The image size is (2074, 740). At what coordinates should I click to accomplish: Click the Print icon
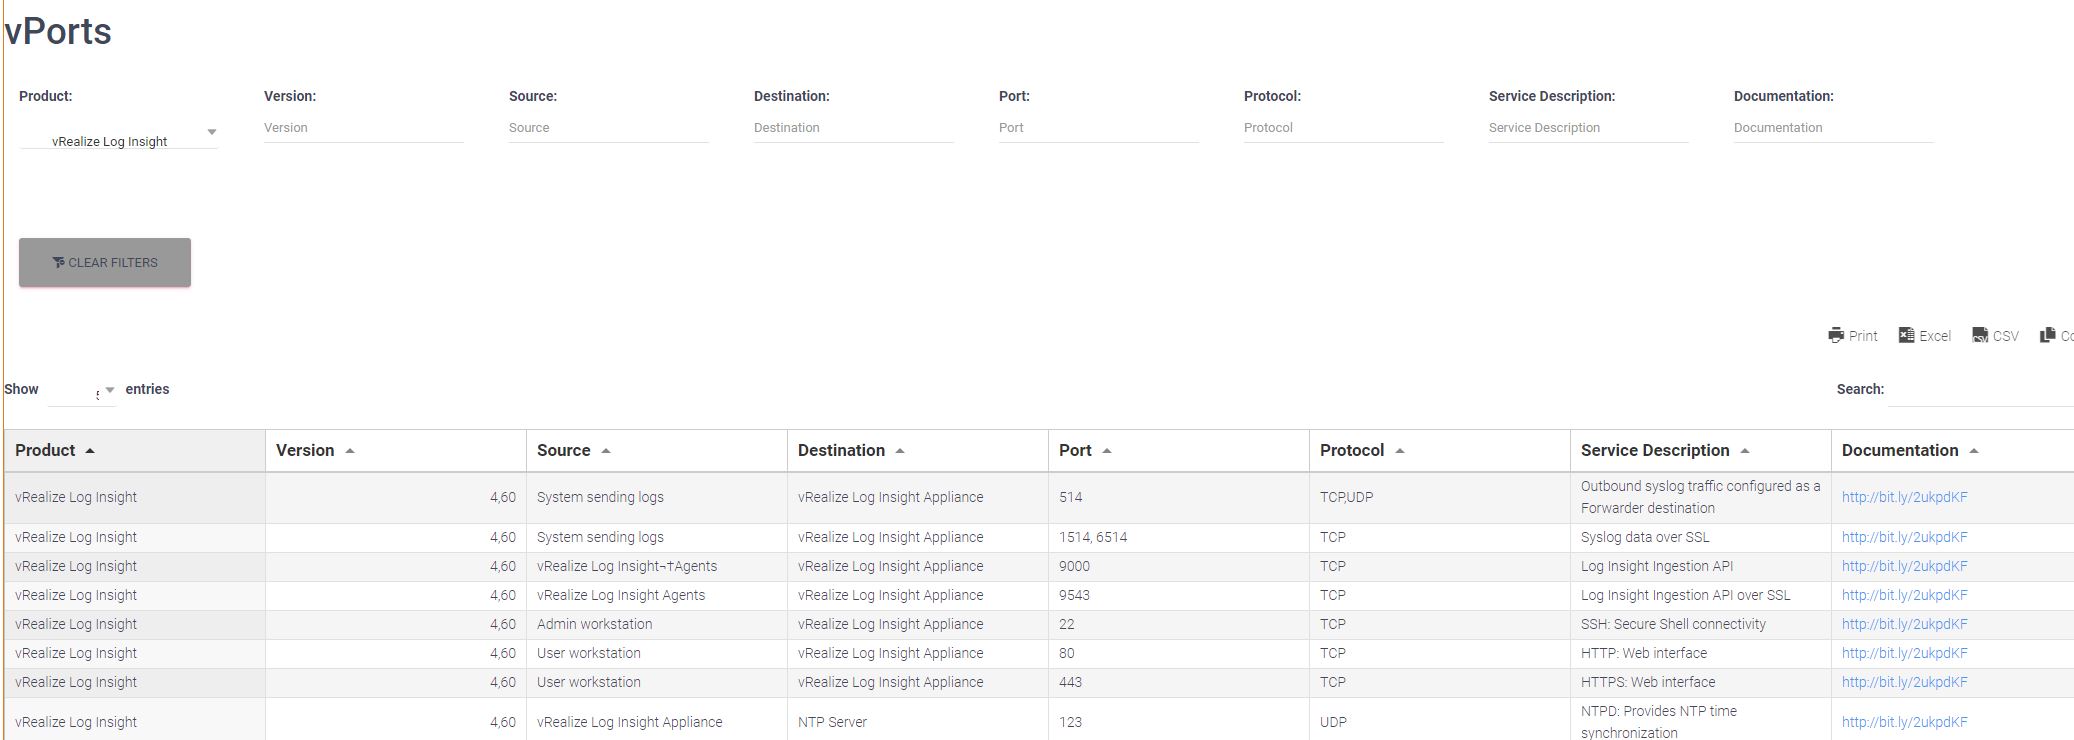1835,336
